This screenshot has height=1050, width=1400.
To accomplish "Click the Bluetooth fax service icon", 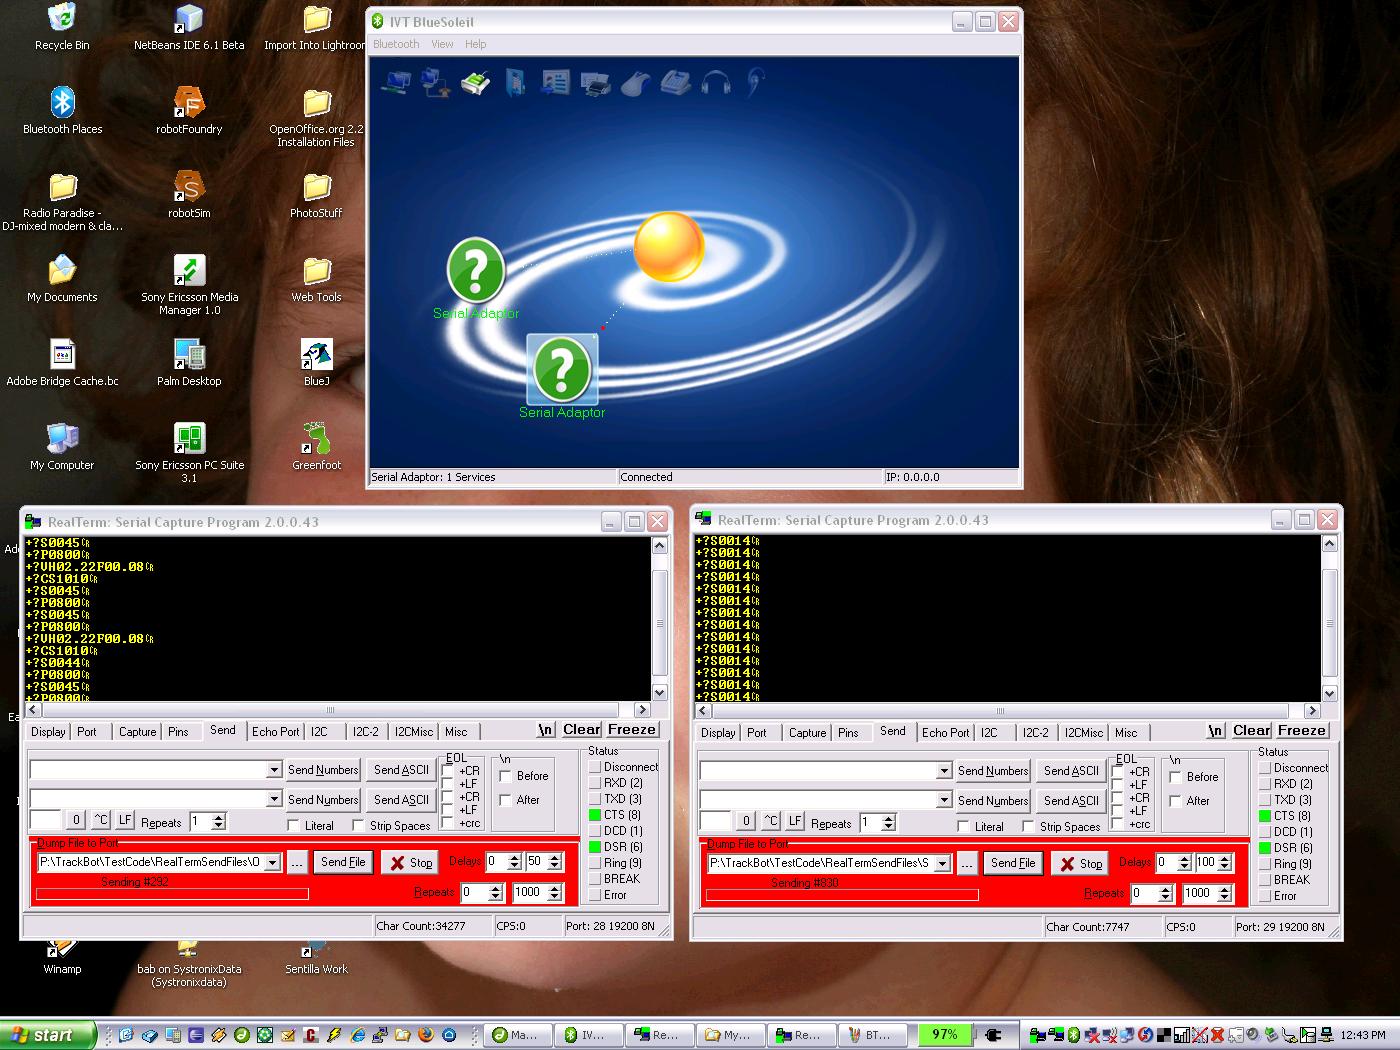I will pyautogui.click(x=675, y=83).
